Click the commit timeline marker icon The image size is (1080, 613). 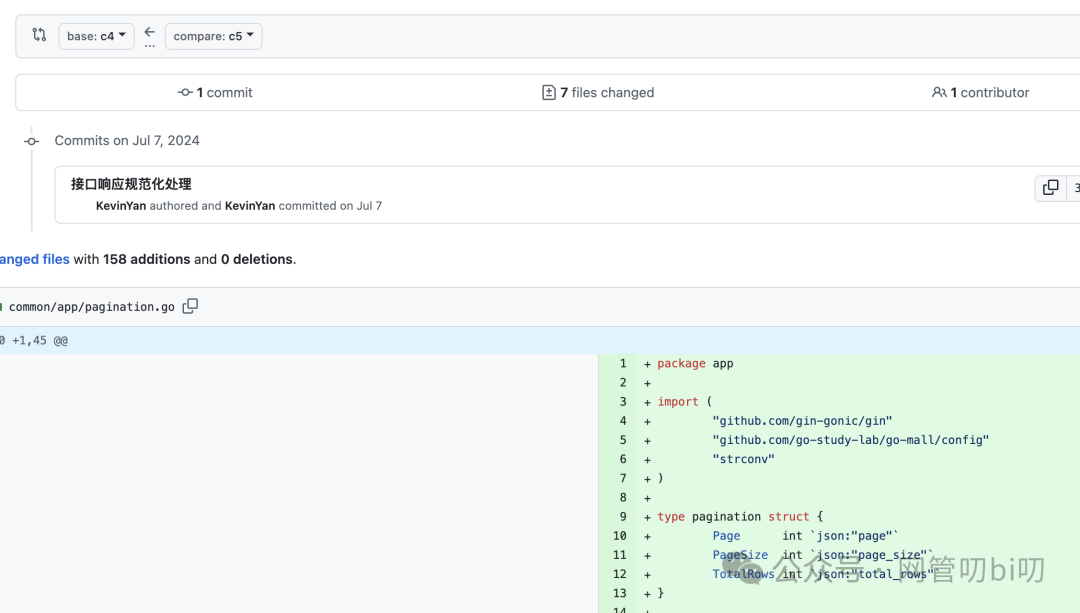click(x=32, y=141)
